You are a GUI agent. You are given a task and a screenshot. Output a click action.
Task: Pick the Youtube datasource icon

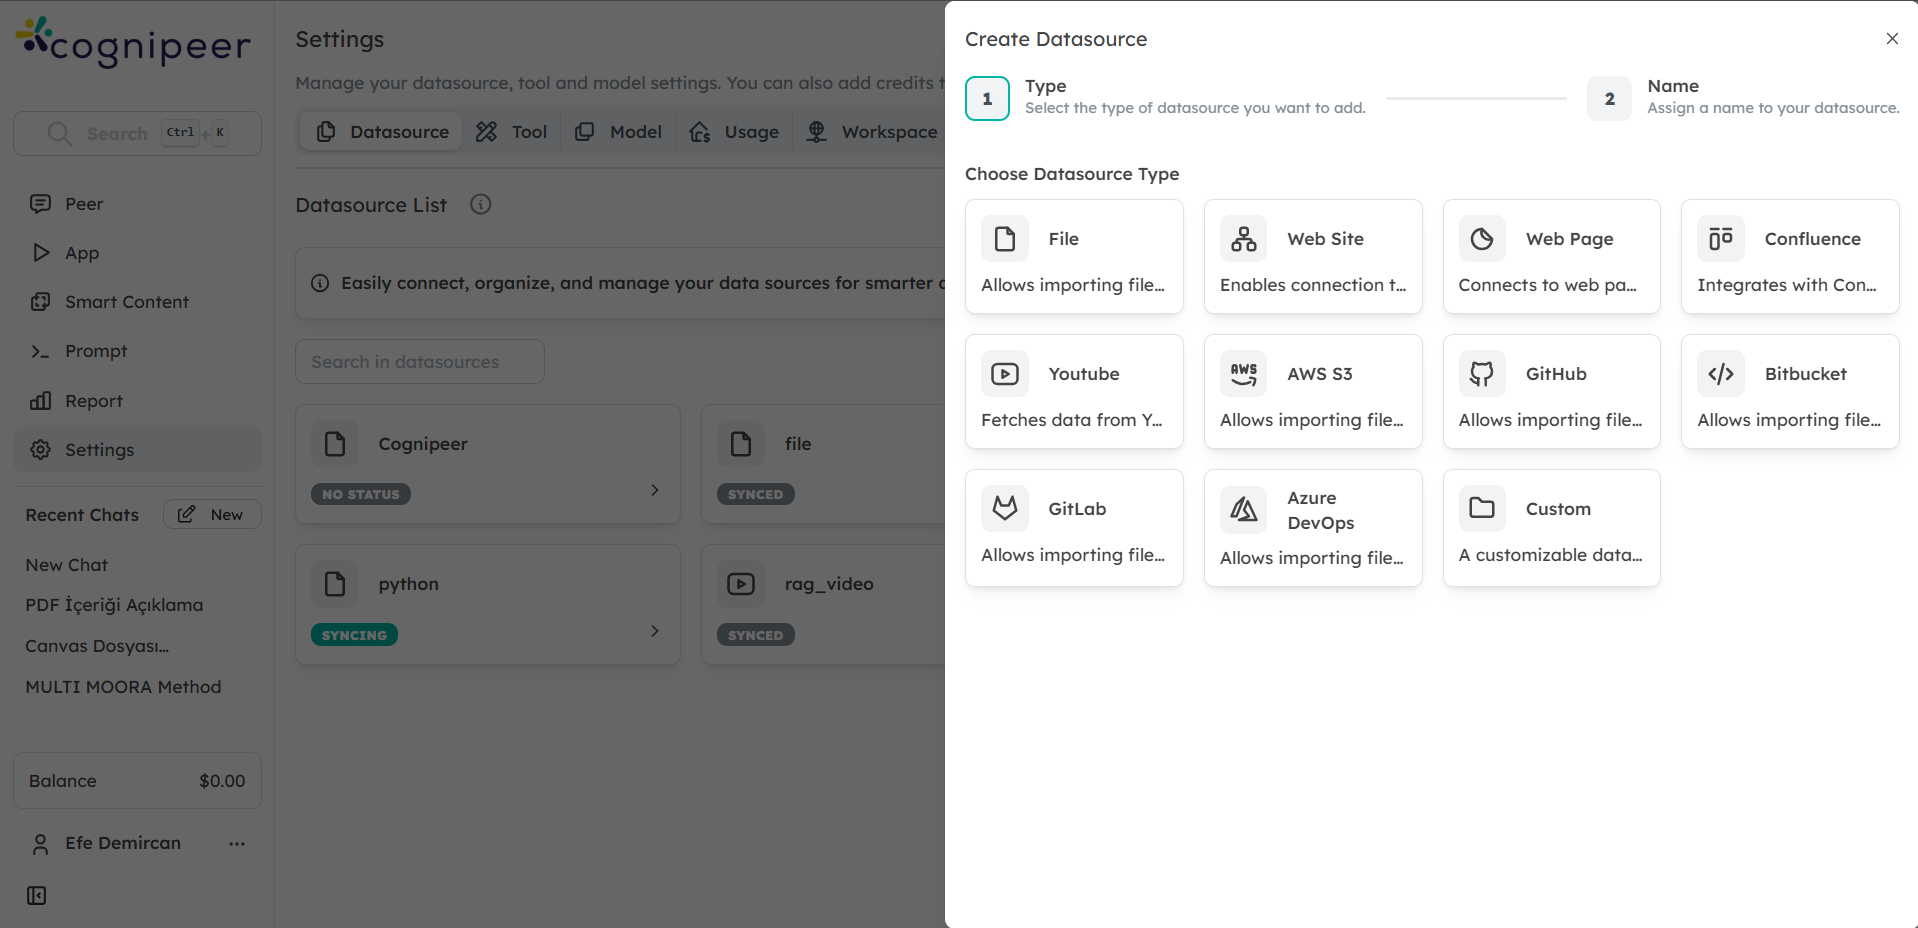1004,374
